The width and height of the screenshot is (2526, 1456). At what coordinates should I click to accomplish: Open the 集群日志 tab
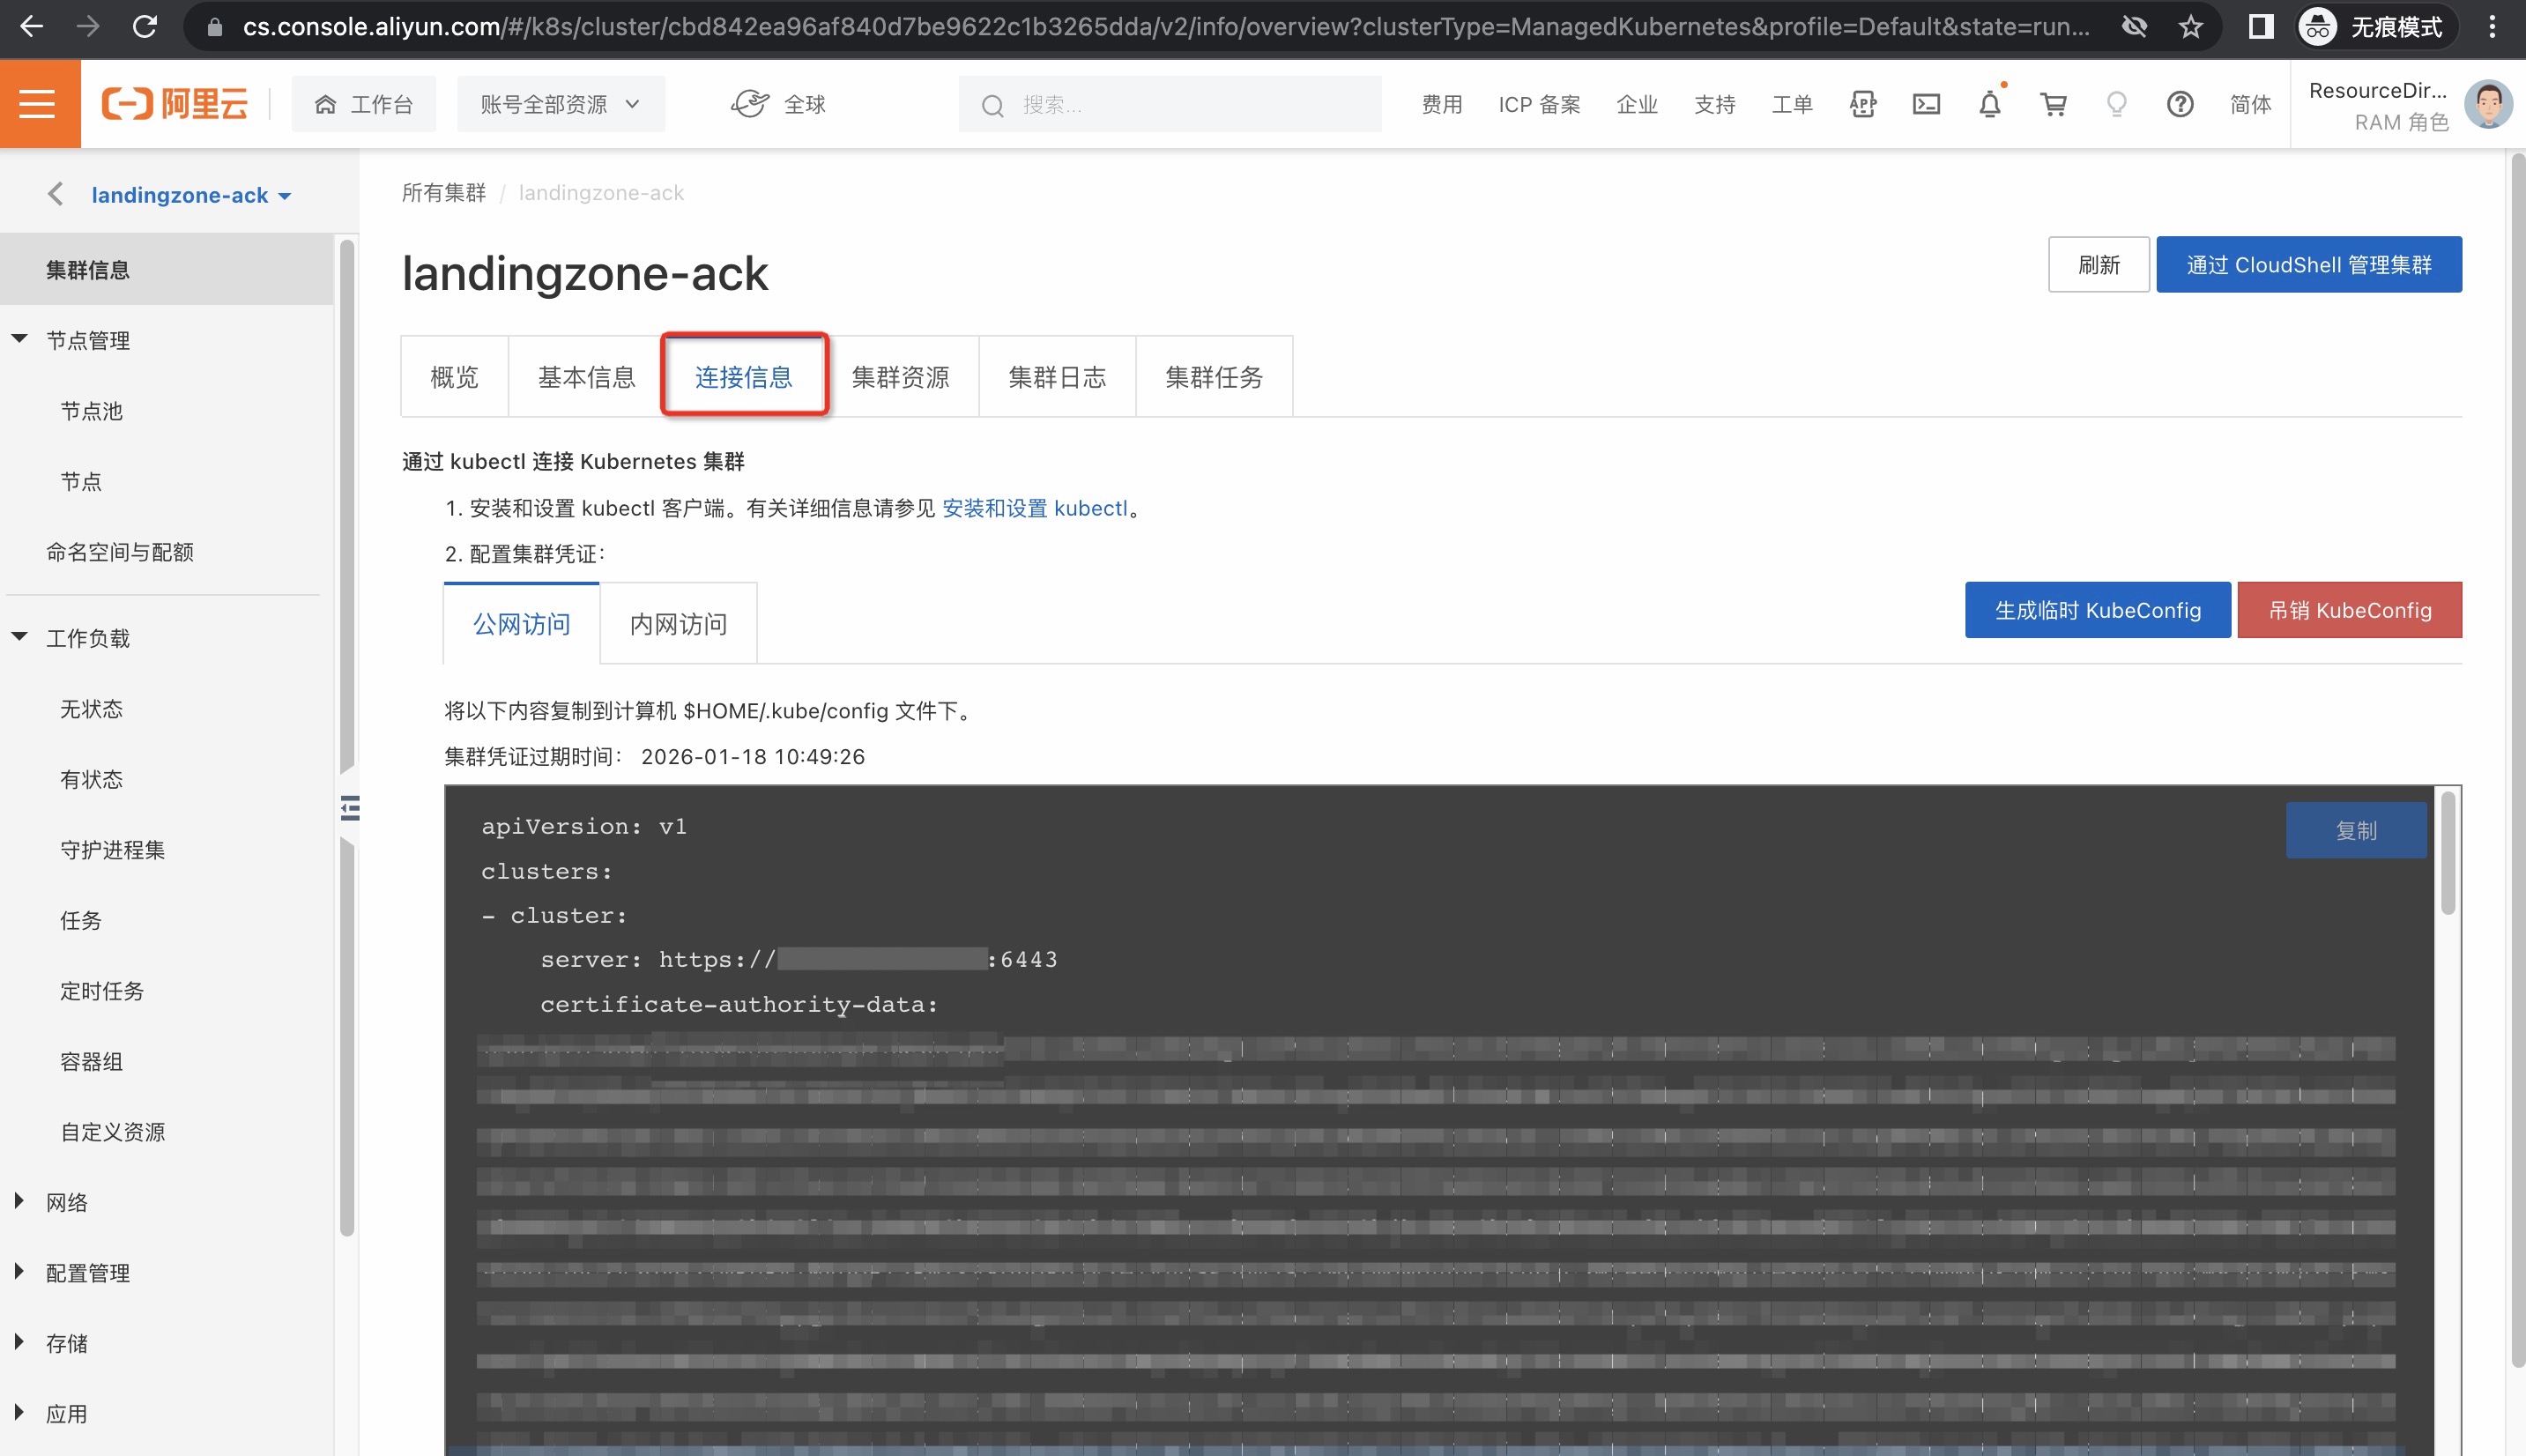pos(1058,377)
